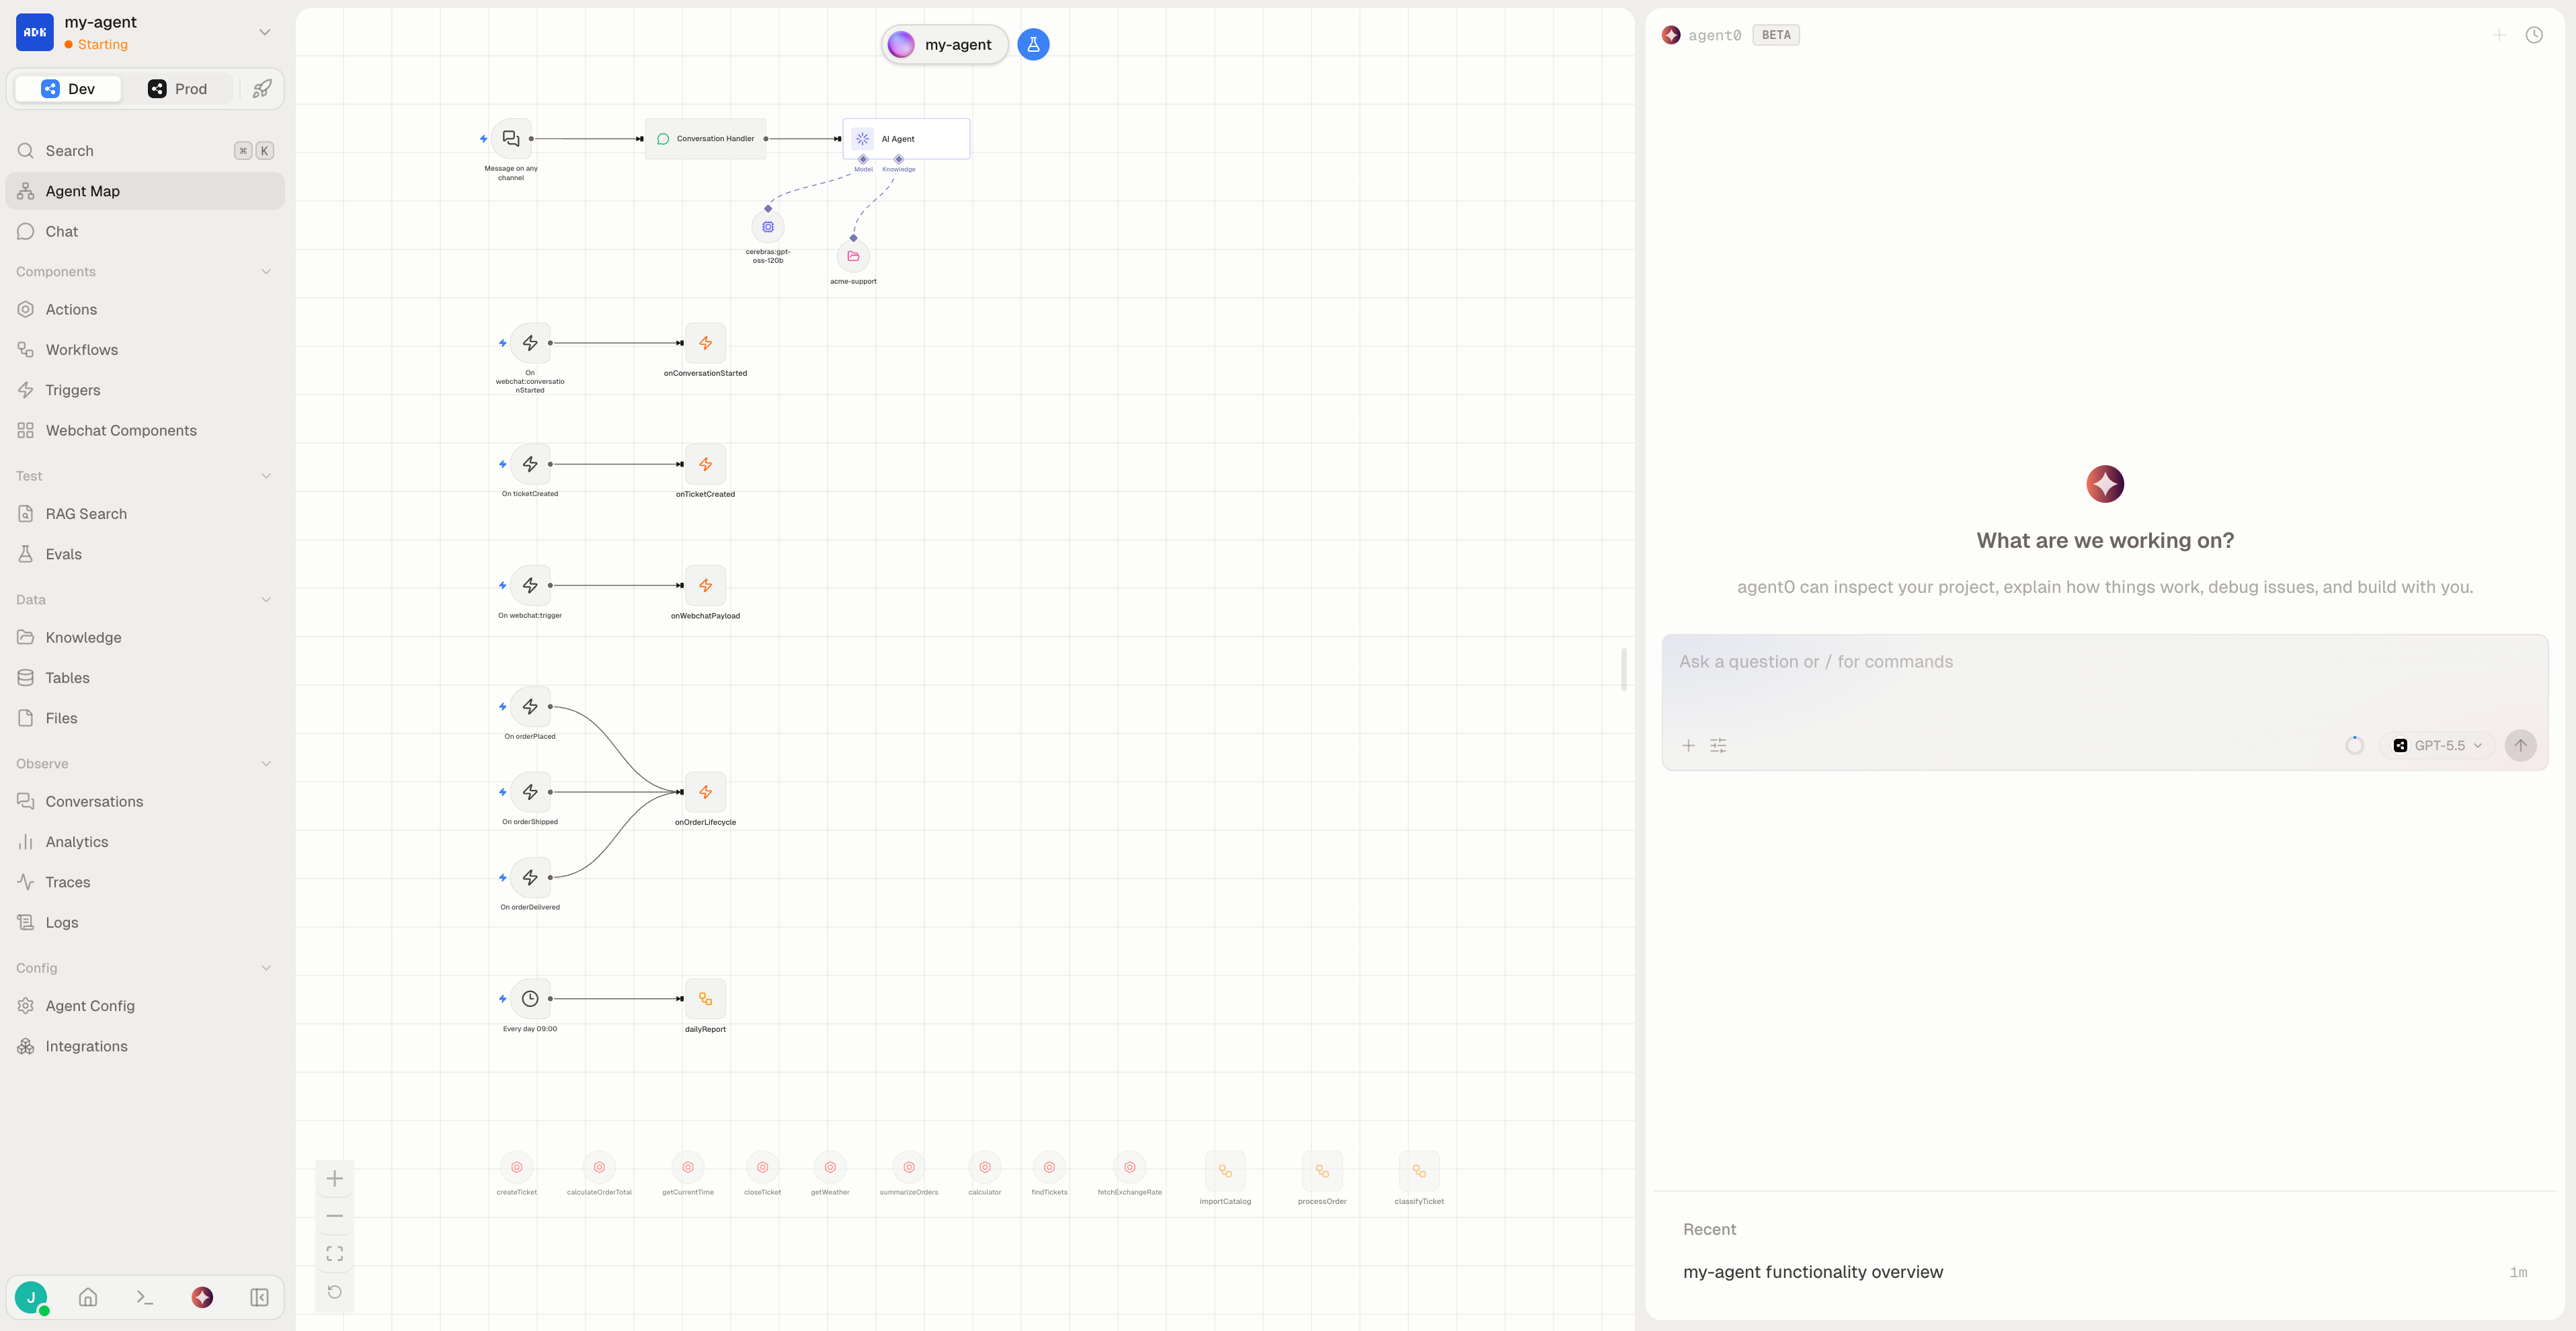Click the cerebras:gpt-oss-120b model node
Viewport: 2576px width, 1331px height.
[768, 227]
